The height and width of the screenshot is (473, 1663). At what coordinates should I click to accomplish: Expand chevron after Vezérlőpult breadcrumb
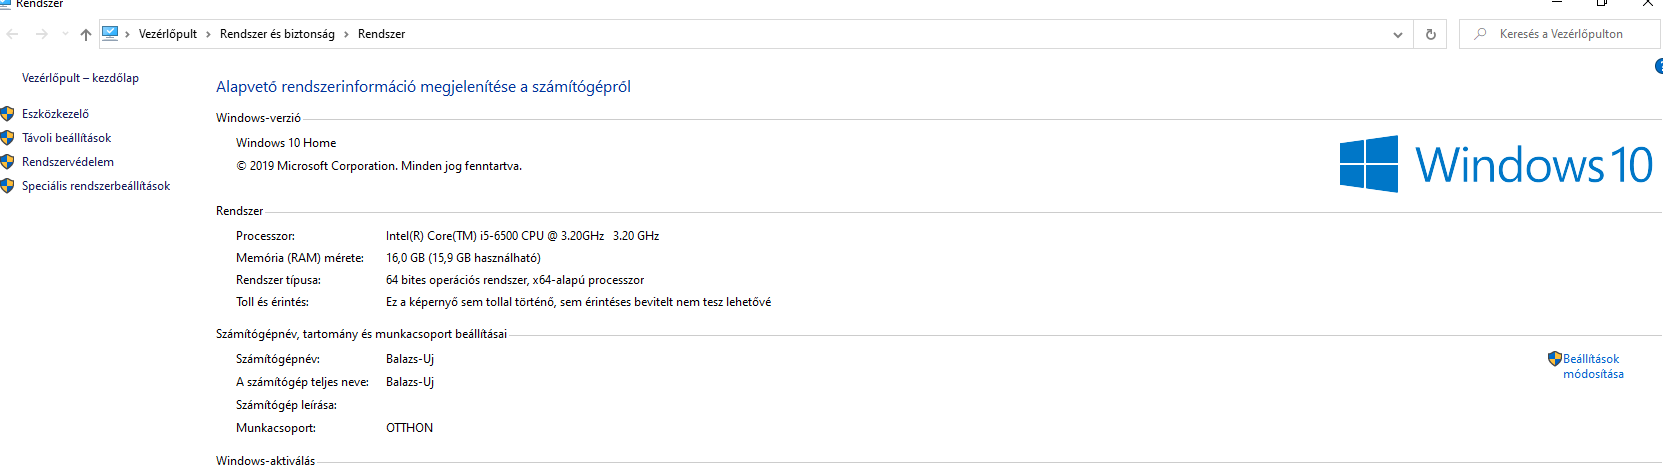[209, 34]
